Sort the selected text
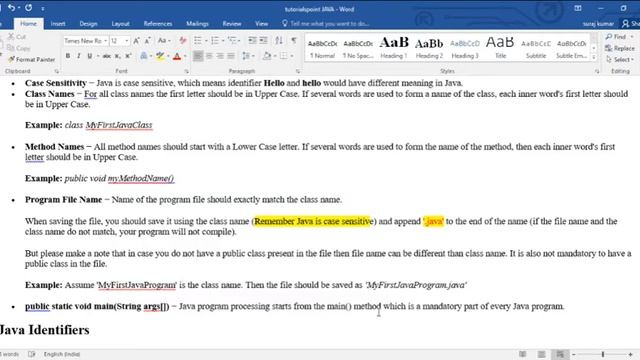The width and height of the screenshot is (640, 360). click(279, 40)
